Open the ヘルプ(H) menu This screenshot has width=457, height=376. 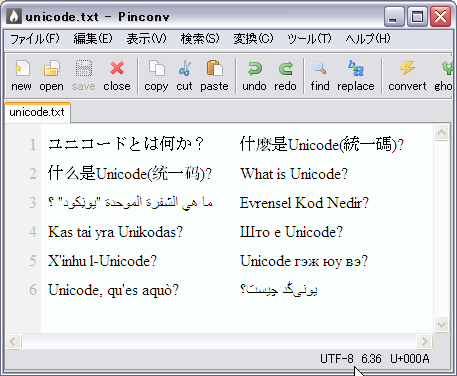click(368, 39)
